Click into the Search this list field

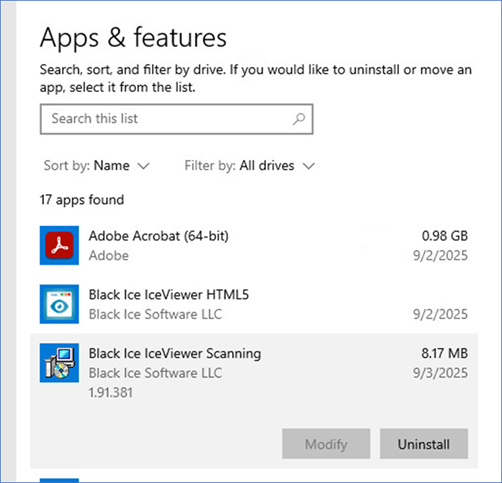pyautogui.click(x=177, y=119)
